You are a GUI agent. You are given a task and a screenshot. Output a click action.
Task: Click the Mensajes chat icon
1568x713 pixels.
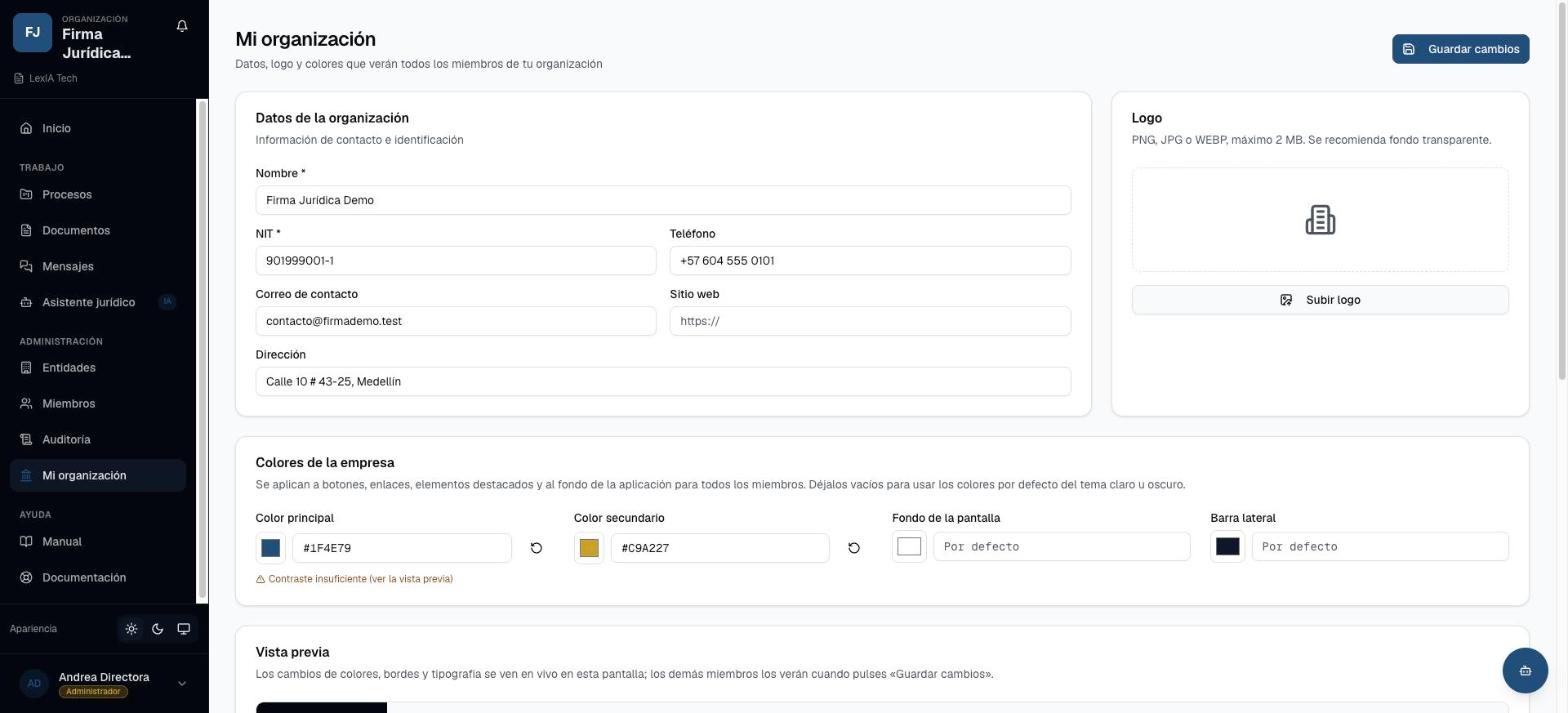26,266
